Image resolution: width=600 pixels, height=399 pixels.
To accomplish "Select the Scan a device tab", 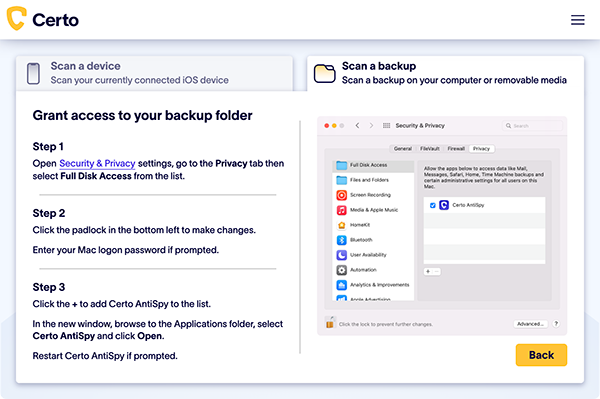I will [x=154, y=73].
